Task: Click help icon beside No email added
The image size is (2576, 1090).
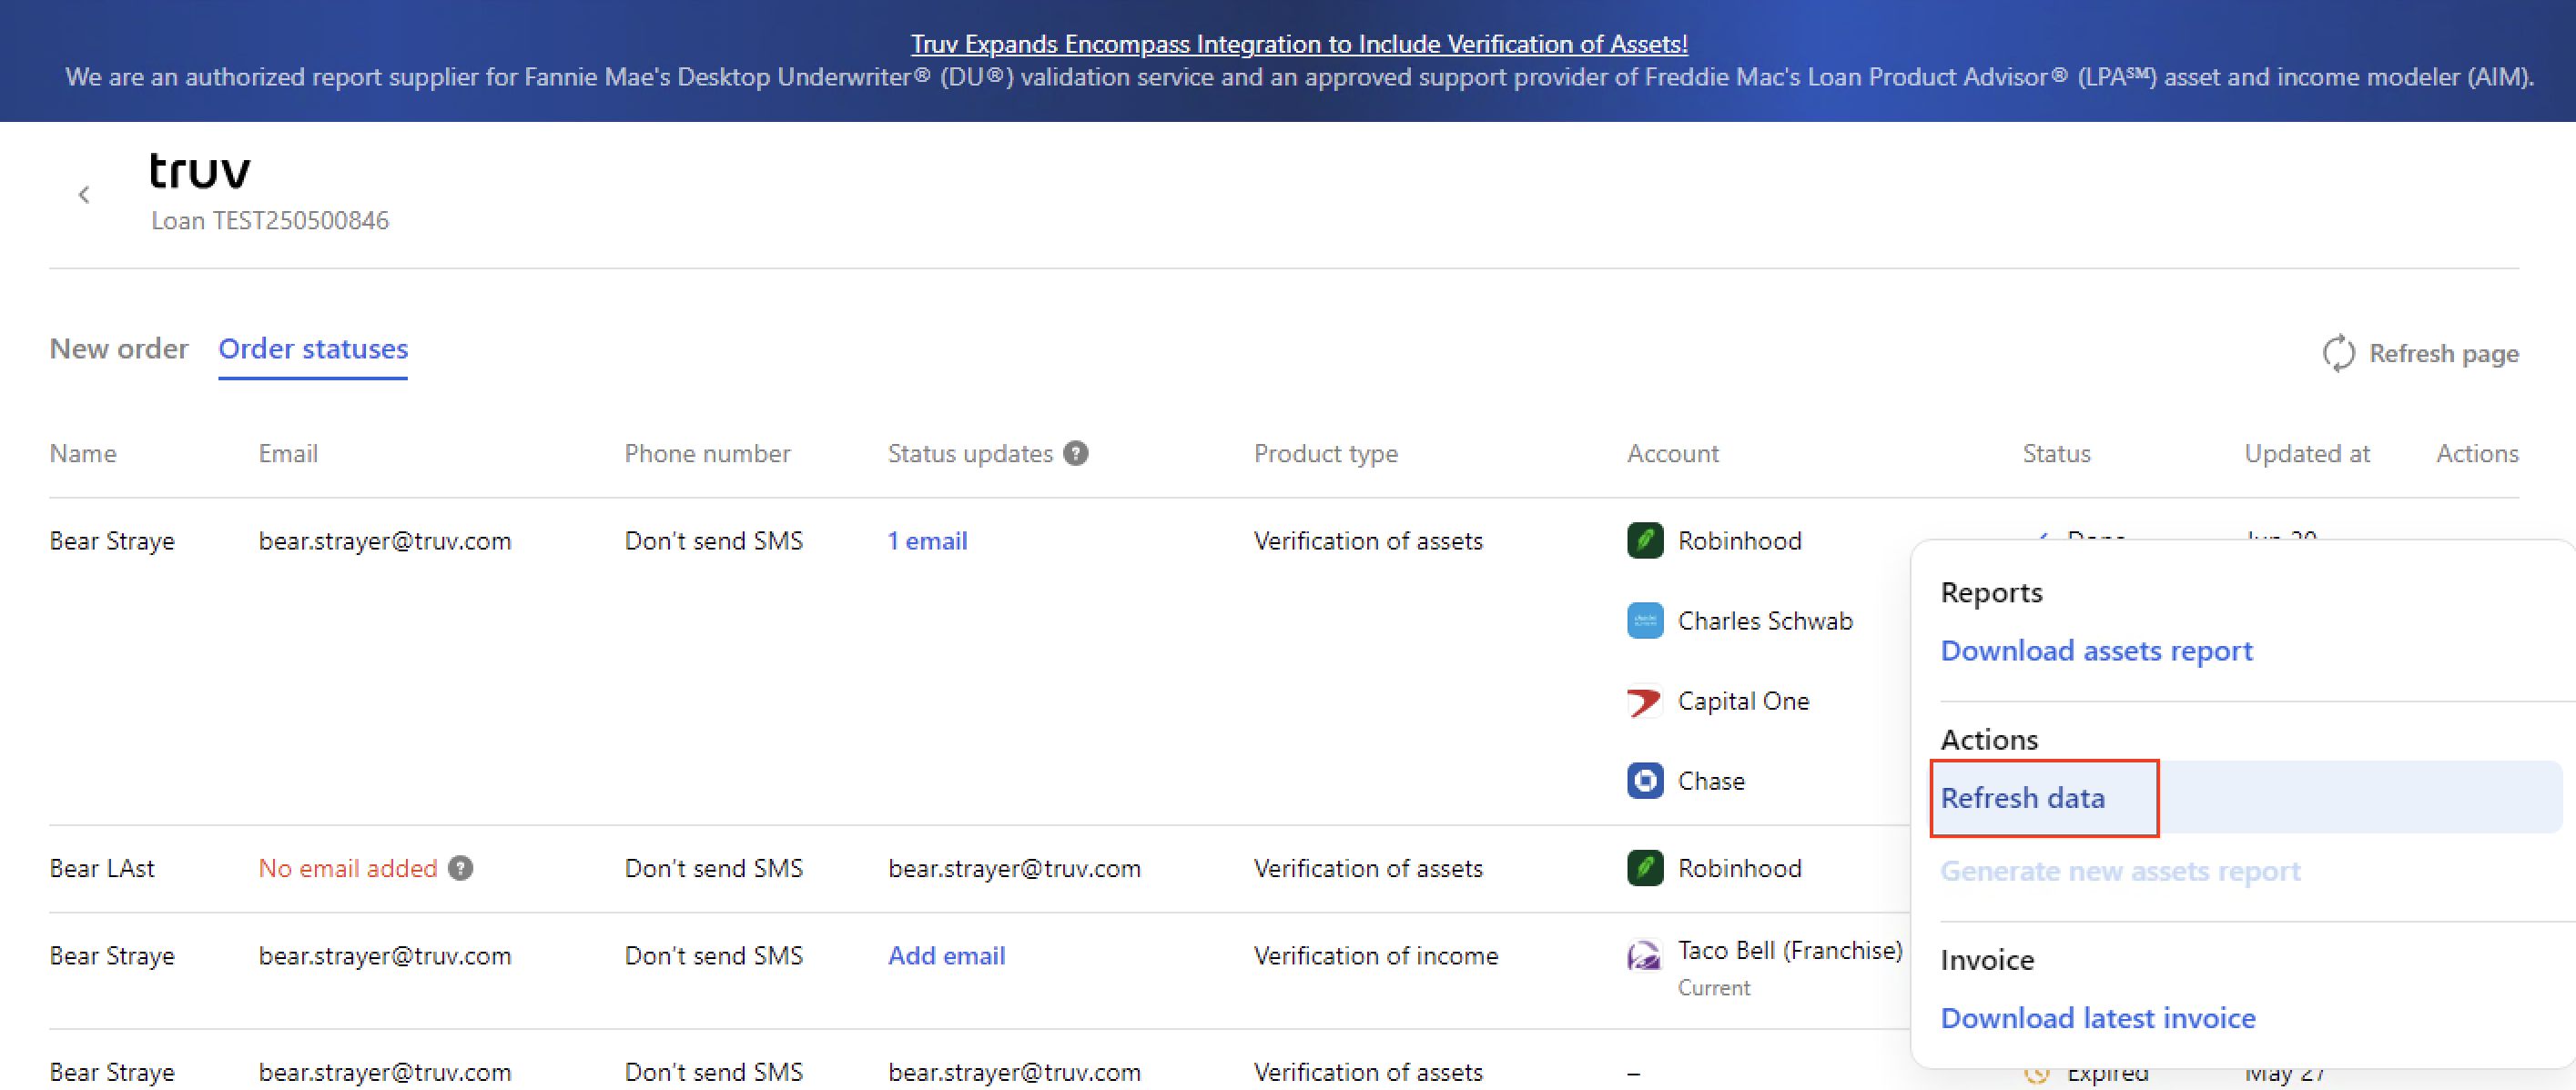Action: (x=460, y=868)
